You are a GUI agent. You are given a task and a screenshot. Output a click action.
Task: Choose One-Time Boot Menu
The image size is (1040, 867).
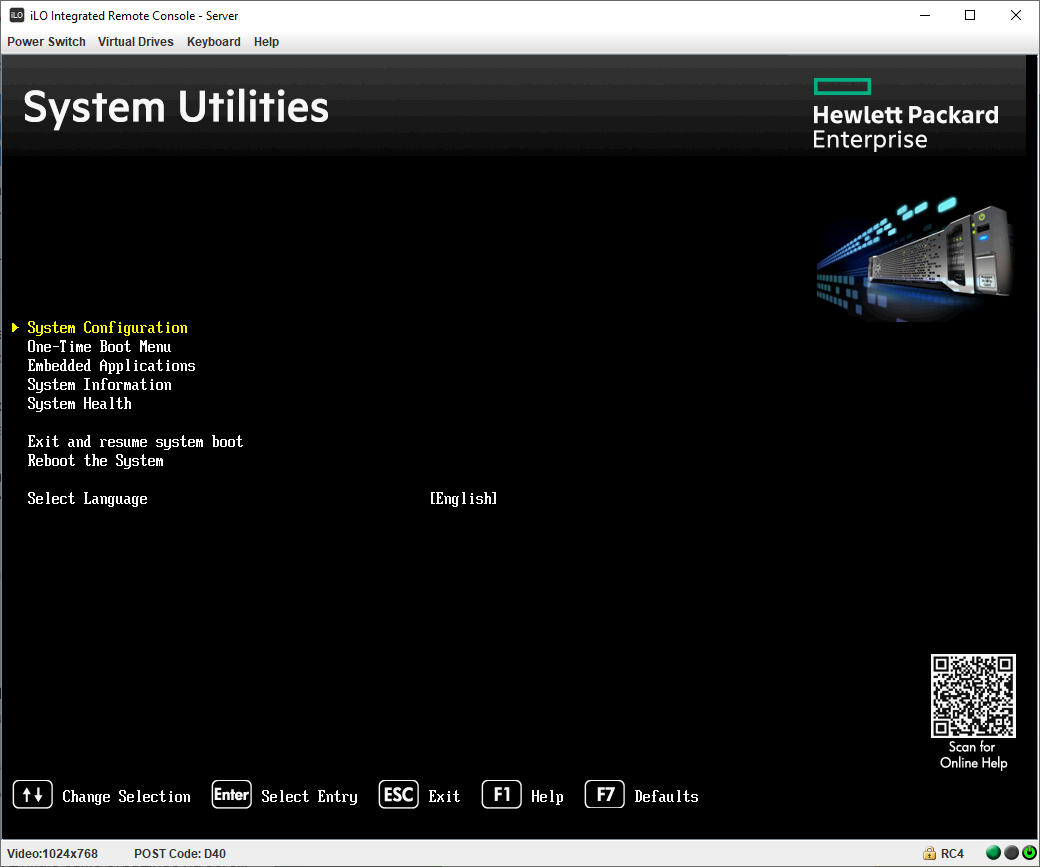tap(99, 347)
